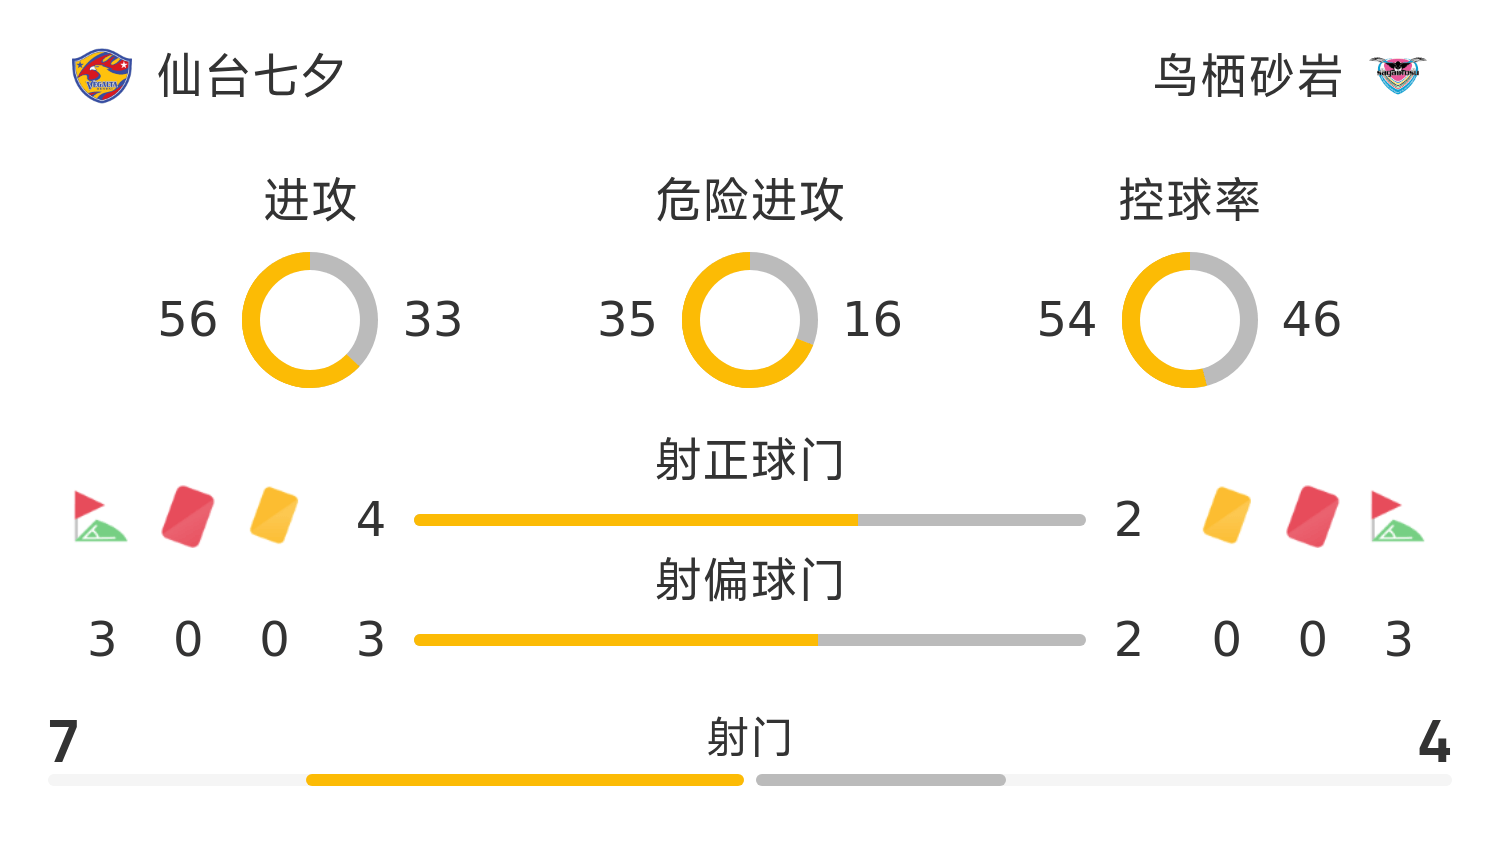This screenshot has height=866, width=1500.
Task: Click the 控球率 heading
Action: point(1190,200)
